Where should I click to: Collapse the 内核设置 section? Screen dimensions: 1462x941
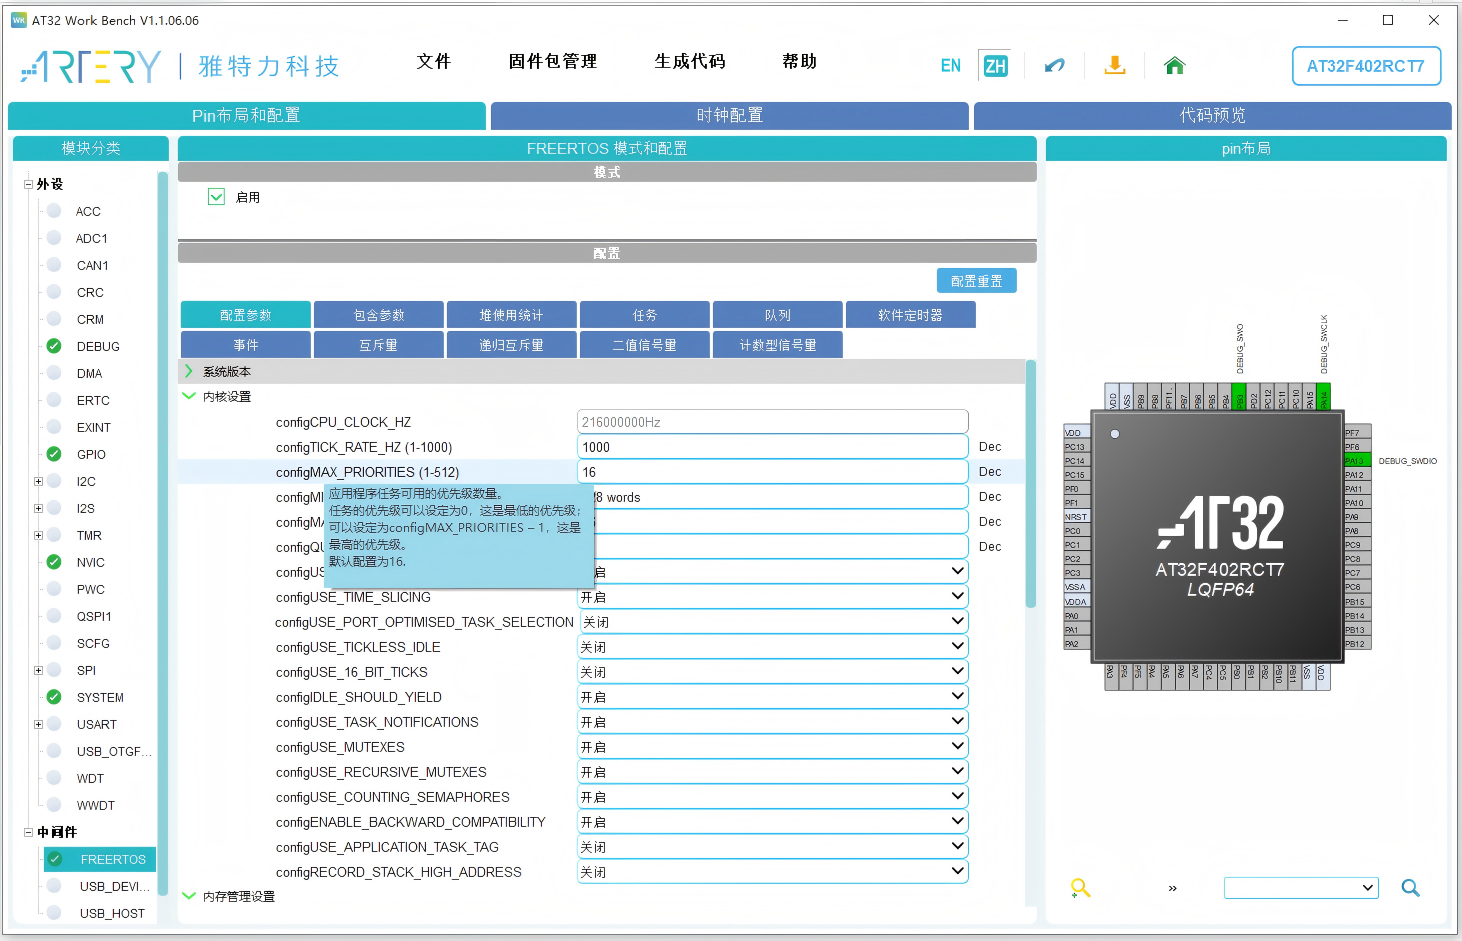pyautogui.click(x=189, y=395)
